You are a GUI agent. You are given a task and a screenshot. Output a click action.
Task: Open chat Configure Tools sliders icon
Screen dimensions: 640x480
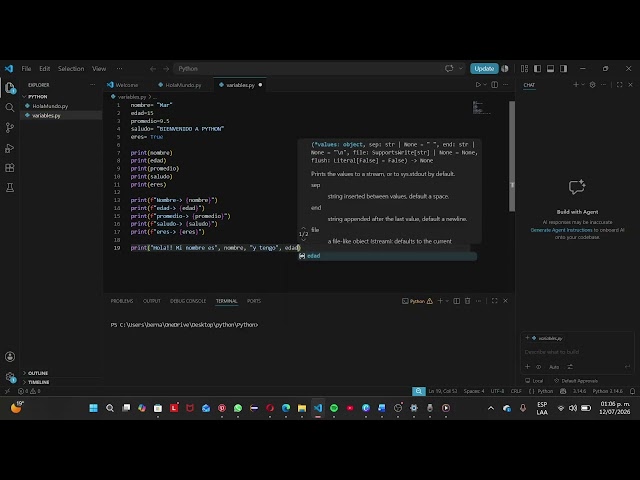(x=570, y=367)
